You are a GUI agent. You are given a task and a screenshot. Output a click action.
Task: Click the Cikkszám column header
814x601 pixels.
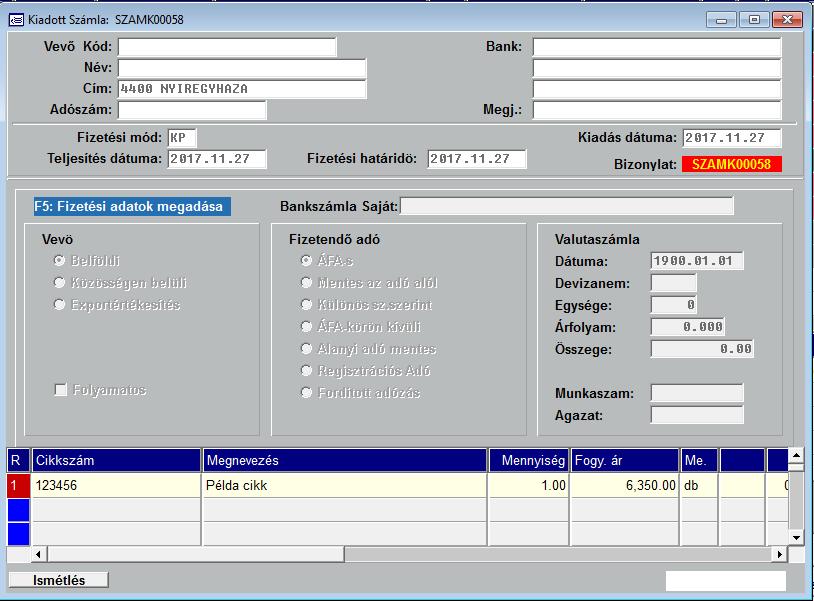[116, 460]
